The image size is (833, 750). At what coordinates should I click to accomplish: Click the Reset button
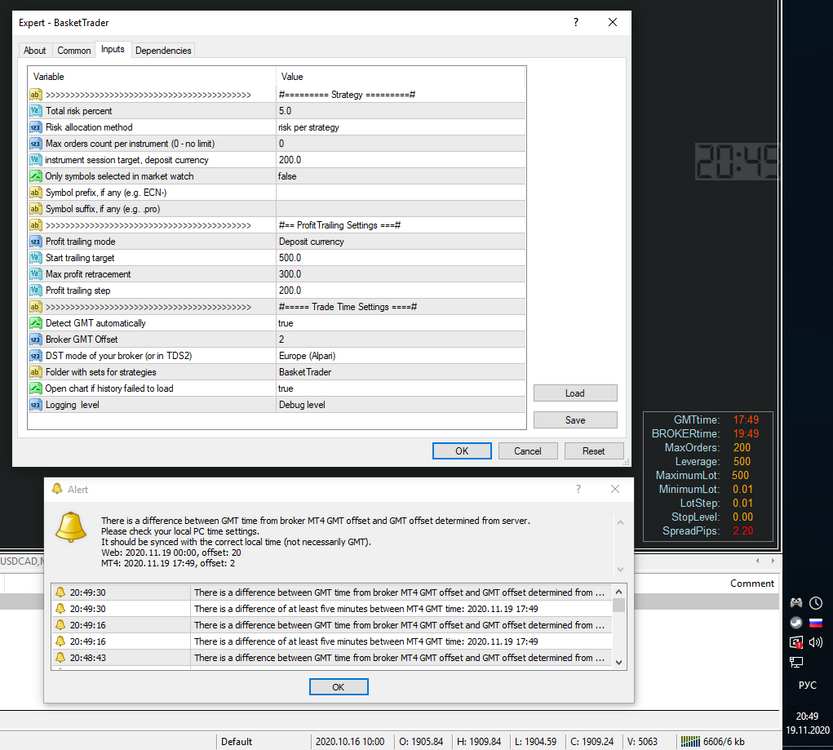593,451
